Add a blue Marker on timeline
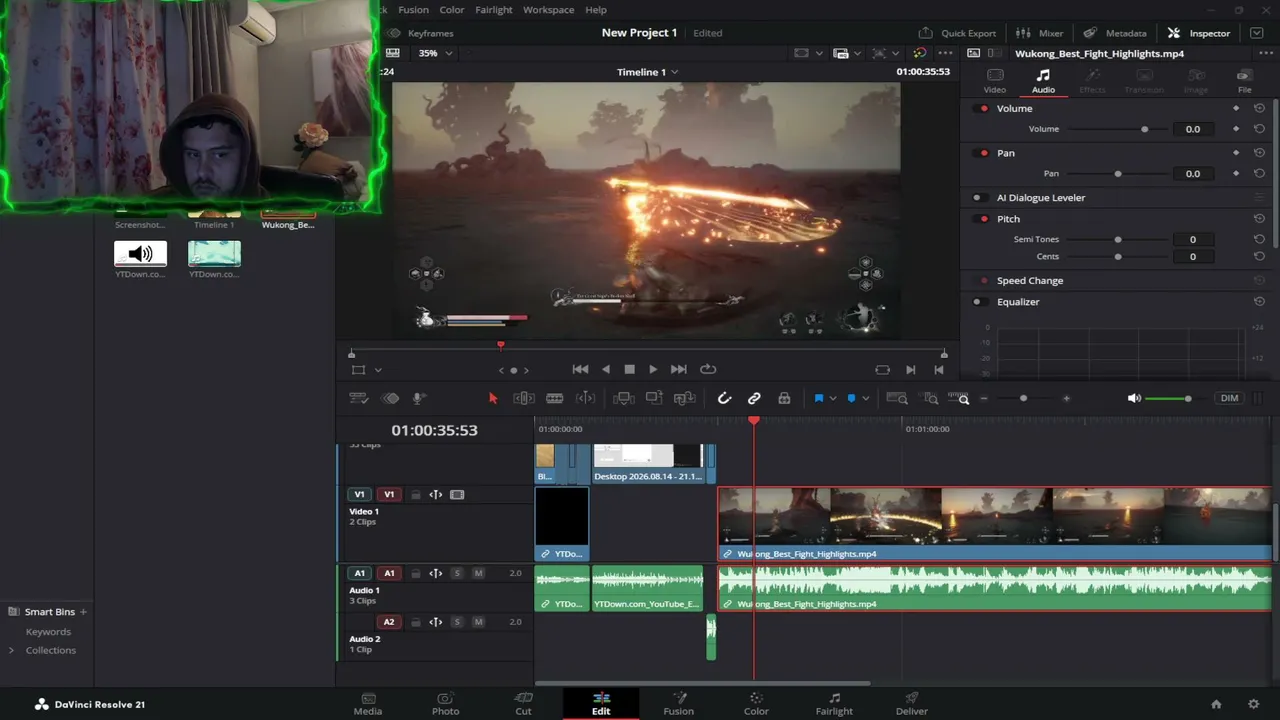 (x=851, y=398)
